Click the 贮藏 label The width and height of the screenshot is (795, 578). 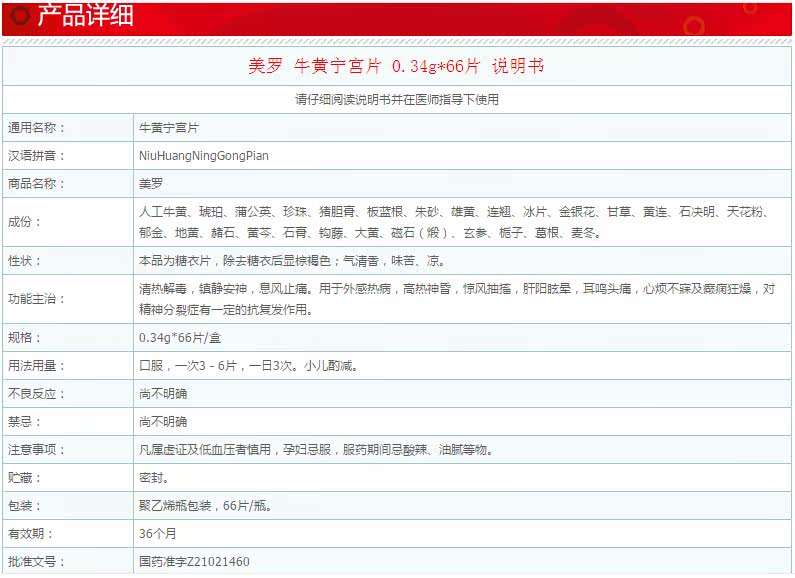25,478
